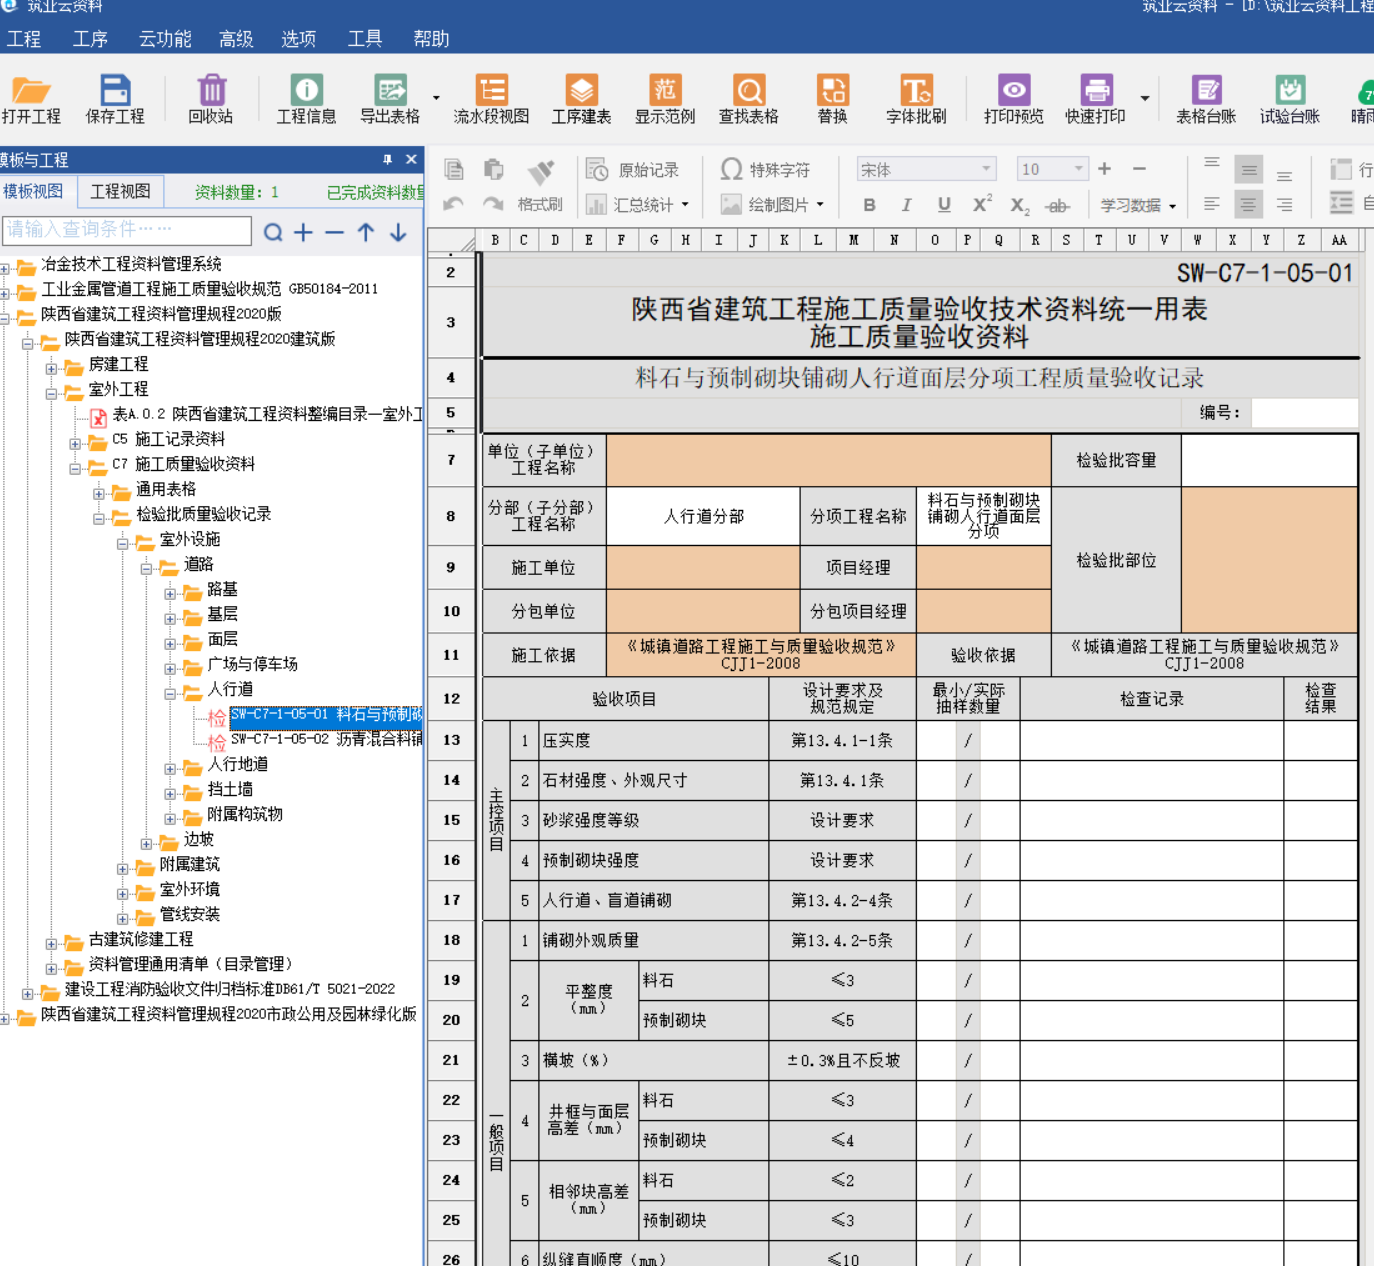Expand the 房建工程 folder

click(x=51, y=369)
